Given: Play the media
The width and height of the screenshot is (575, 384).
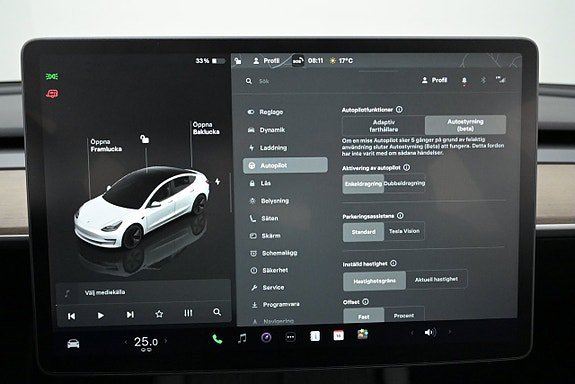Looking at the screenshot, I should [100, 315].
